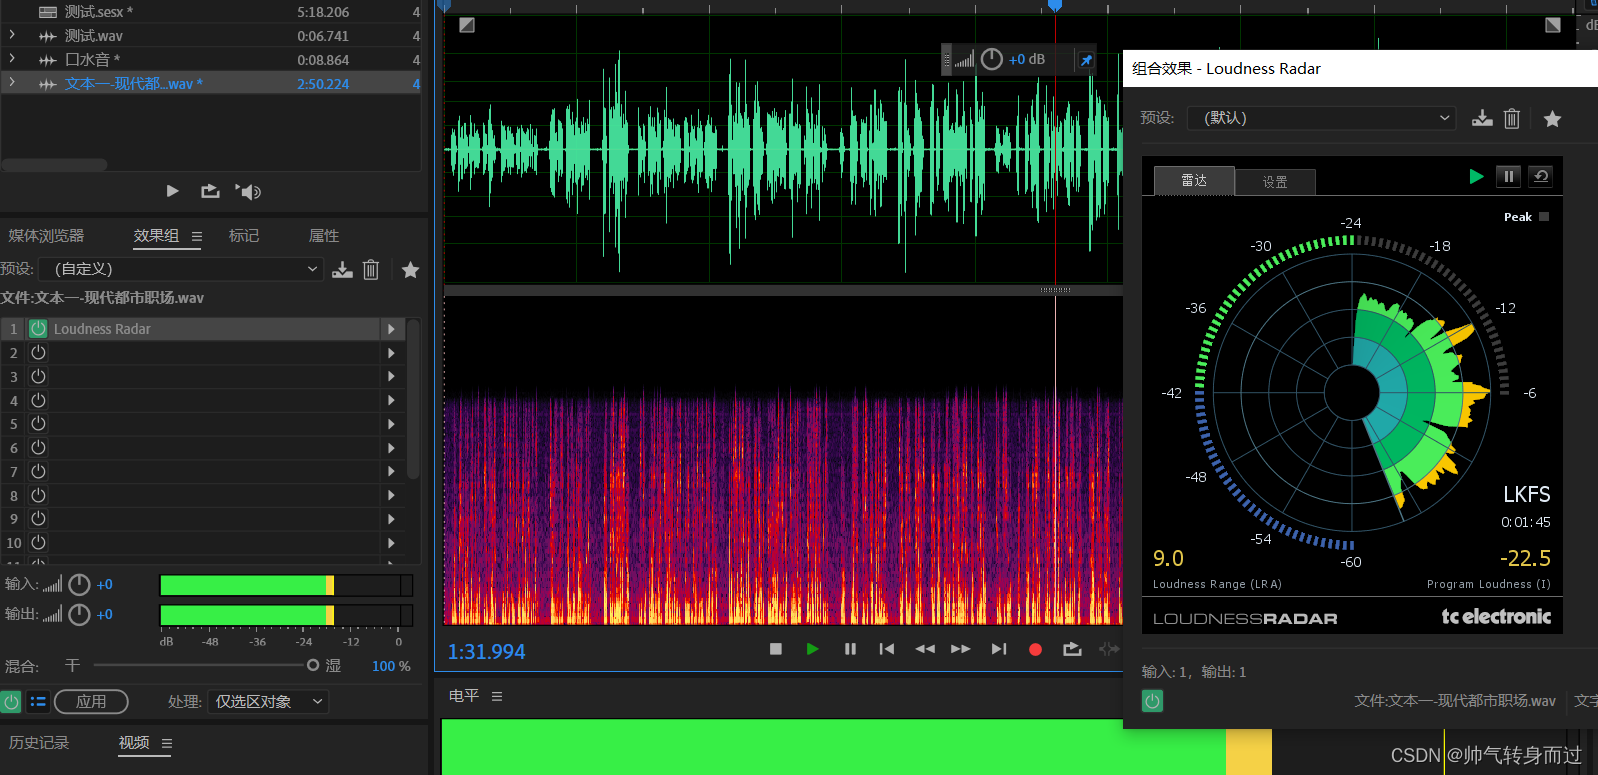Save the Loudness Radar preset

click(1482, 118)
